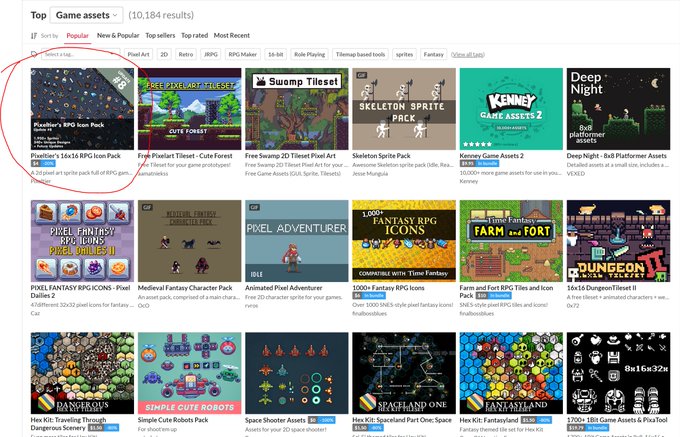Click the 1000+ Fantasy RPG Icons title link
Viewport: 680px width, 437px height.
point(388,288)
